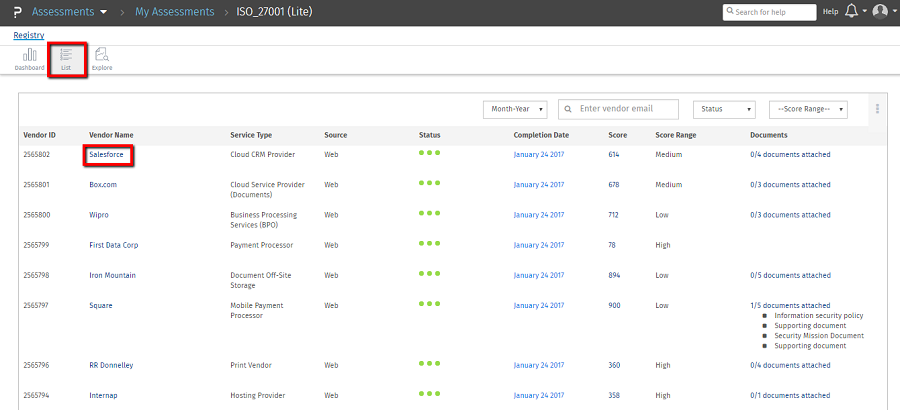
Task: Open the Dashboard view icon
Action: click(29, 58)
